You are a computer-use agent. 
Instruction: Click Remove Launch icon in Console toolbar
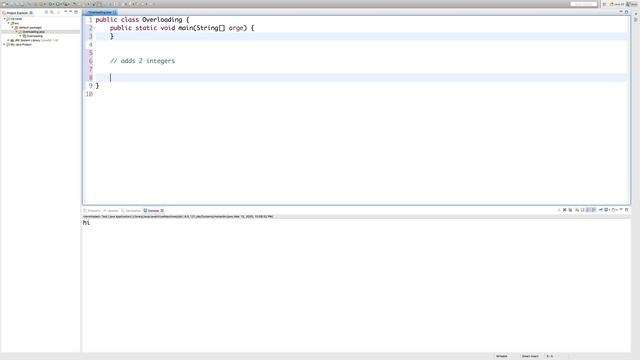(565, 210)
